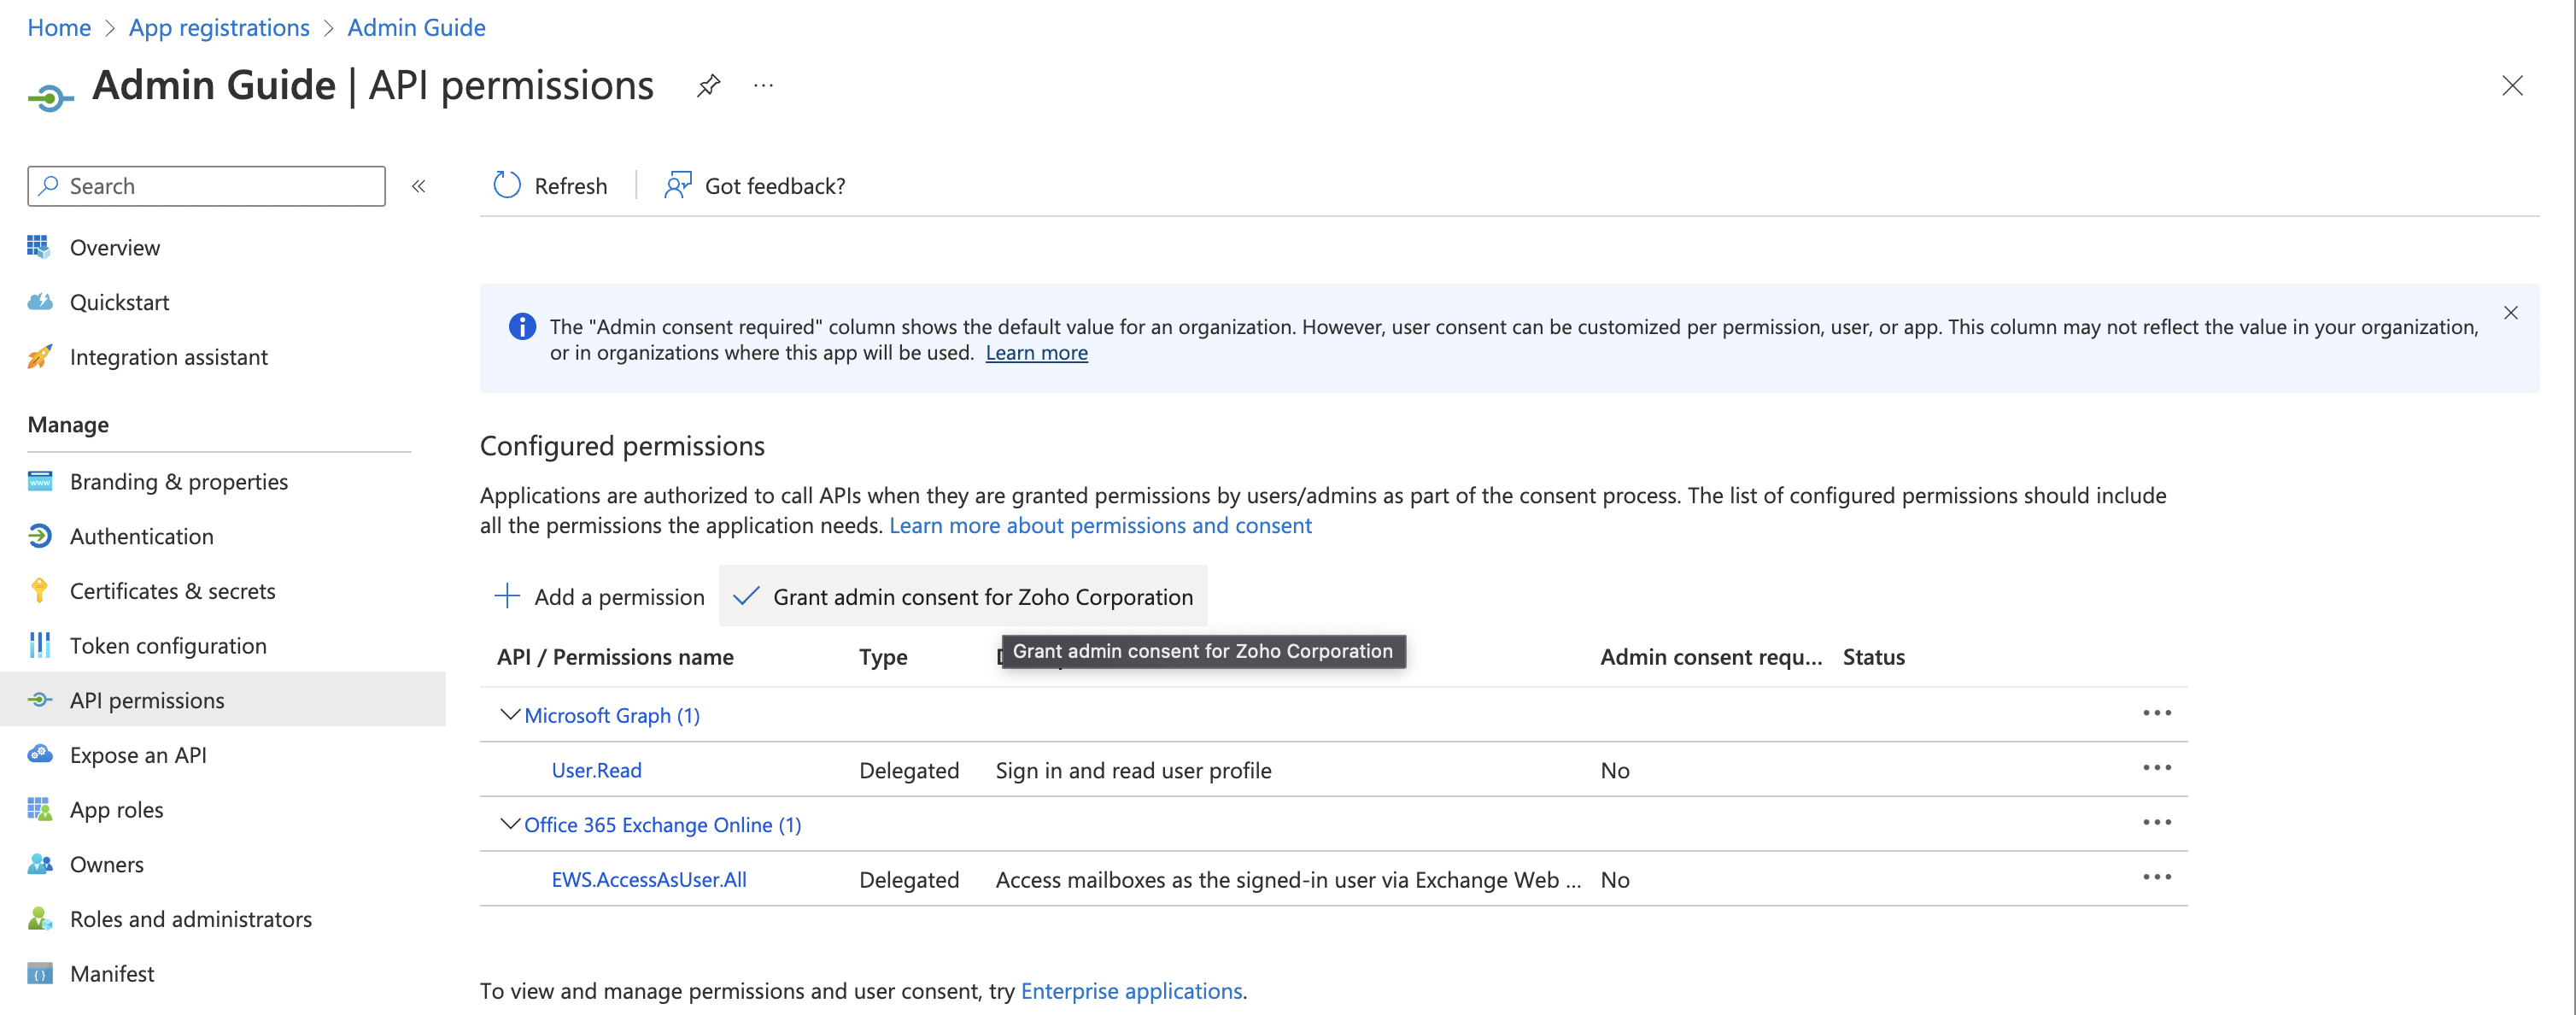Image resolution: width=2576 pixels, height=1015 pixels.
Task: Collapse the Microsoft Graph permissions group
Action: [x=509, y=715]
